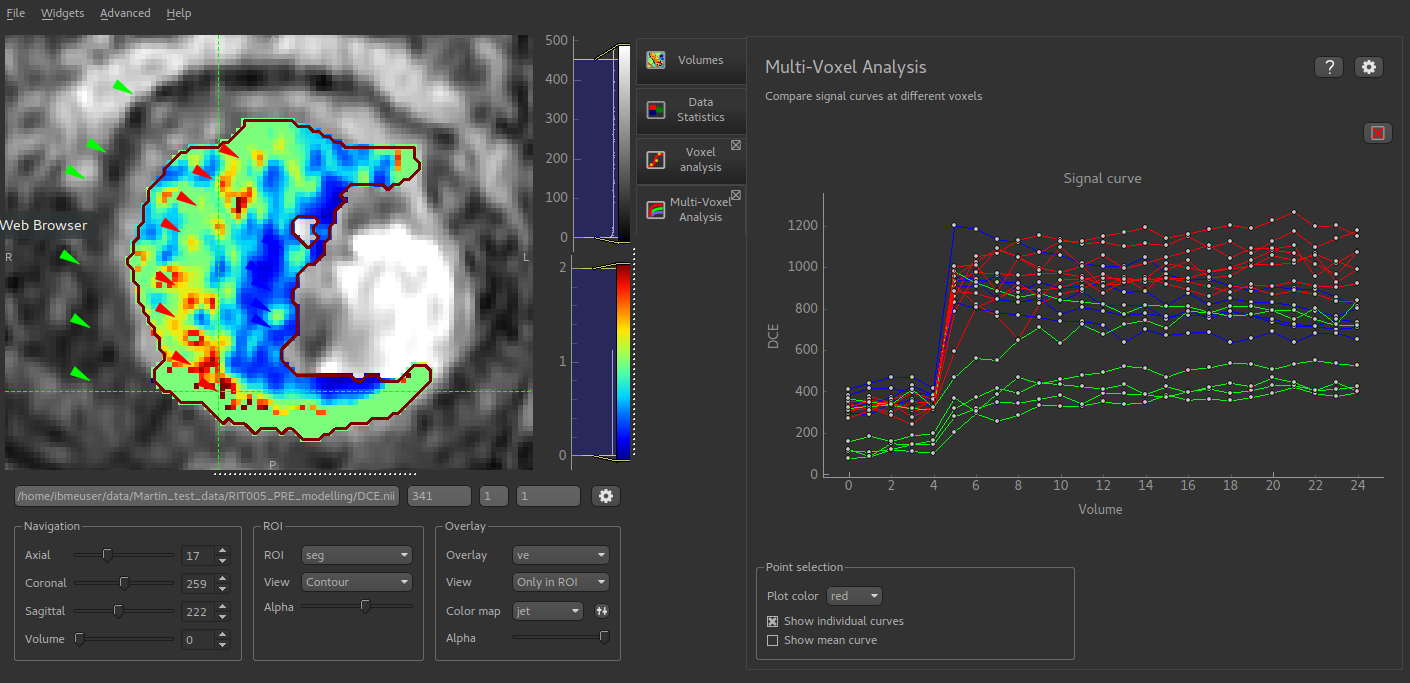1410x683 pixels.
Task: Select the Multi-Voxel Analysis widget icon
Action: pos(656,209)
